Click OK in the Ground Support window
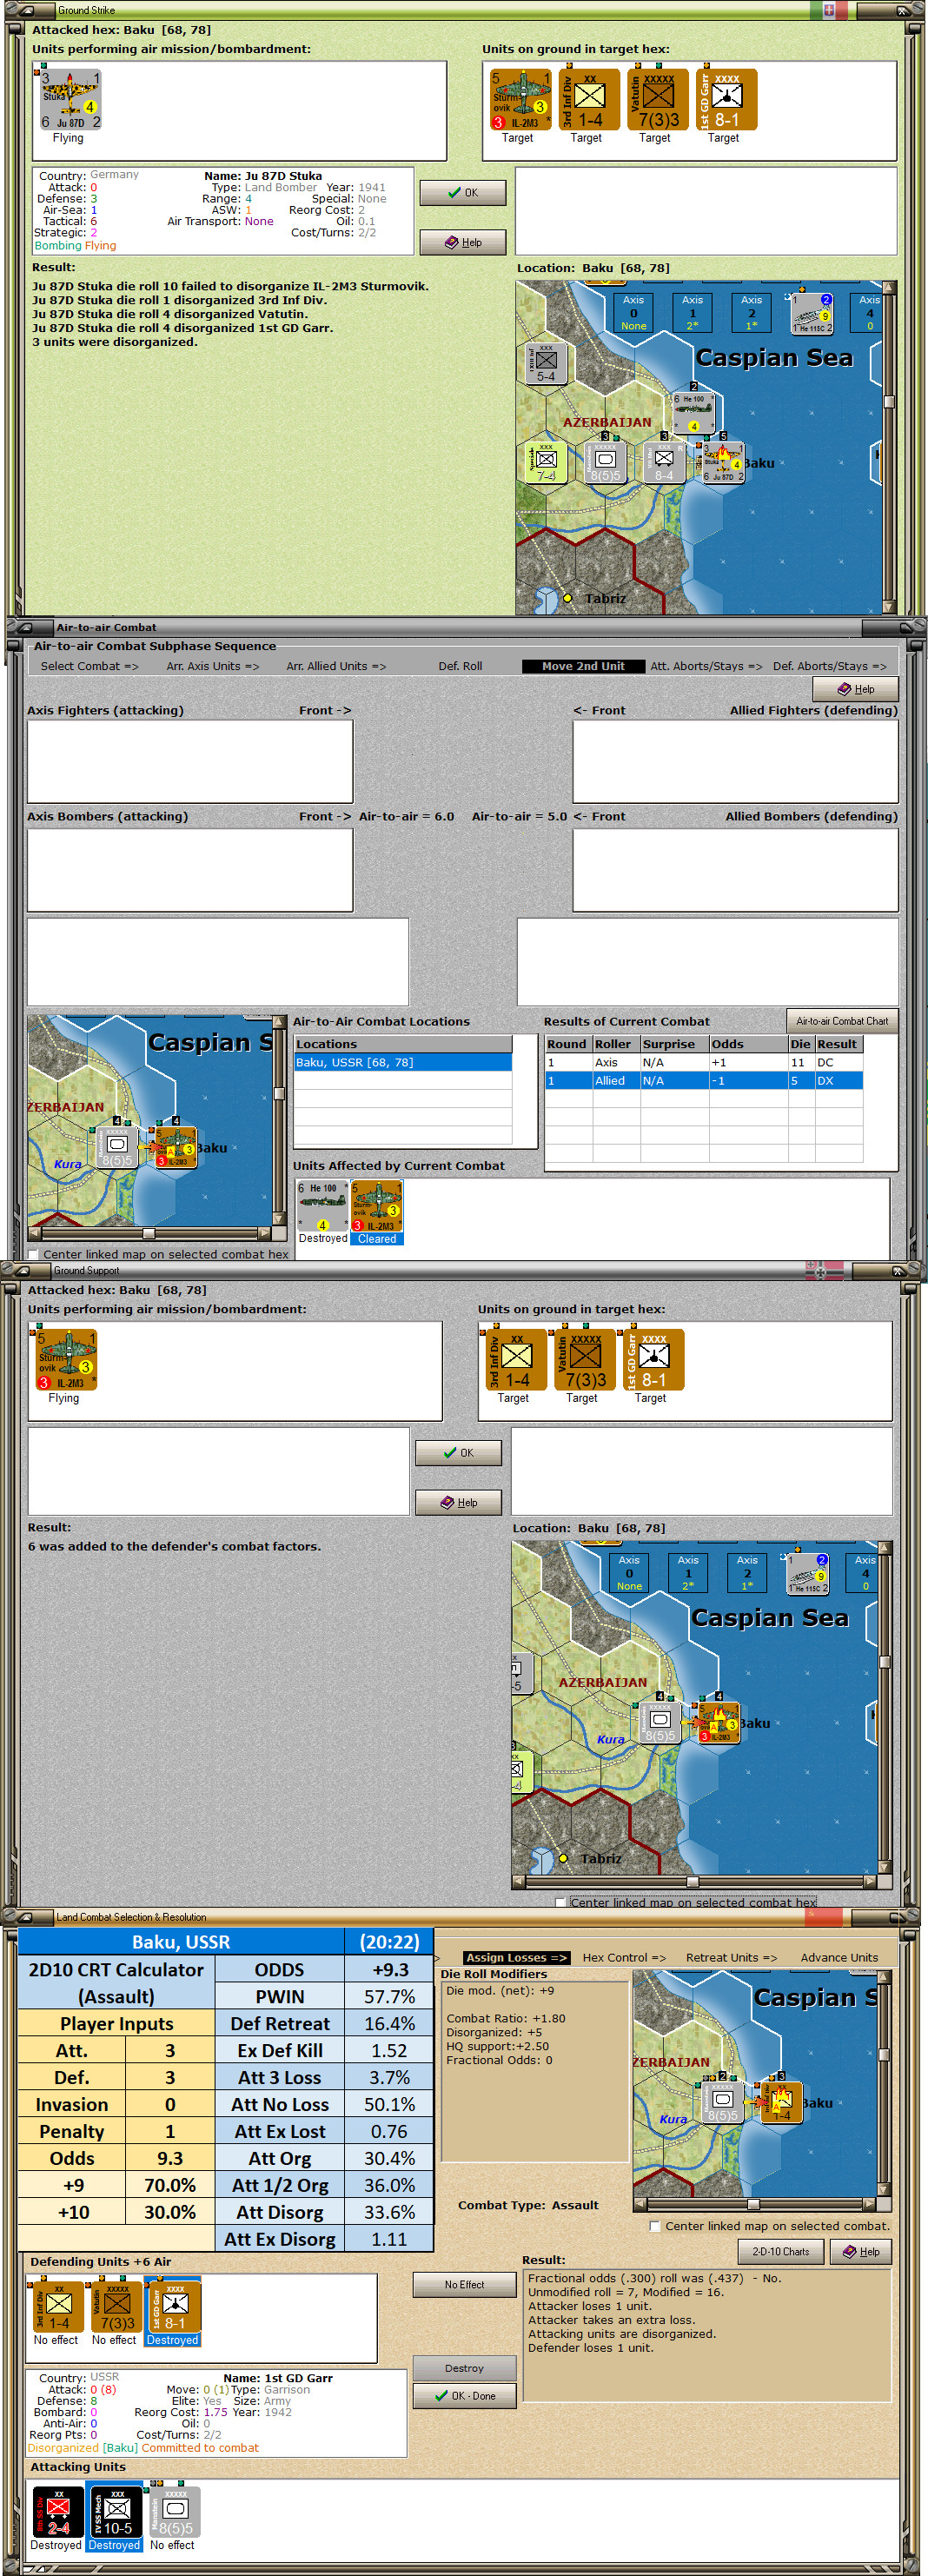The width and height of the screenshot is (928, 2576). pos(459,1453)
